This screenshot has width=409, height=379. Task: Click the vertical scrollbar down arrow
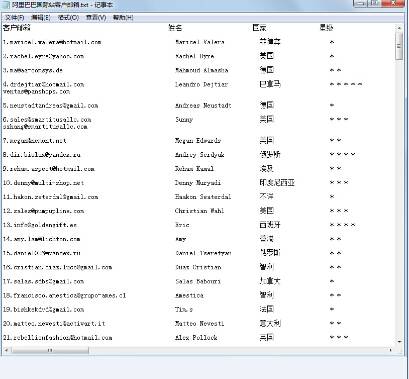(399, 342)
